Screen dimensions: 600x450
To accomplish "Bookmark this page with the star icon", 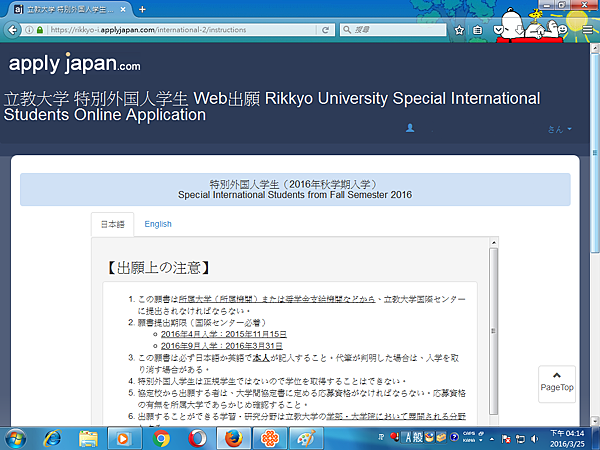I will click(459, 30).
